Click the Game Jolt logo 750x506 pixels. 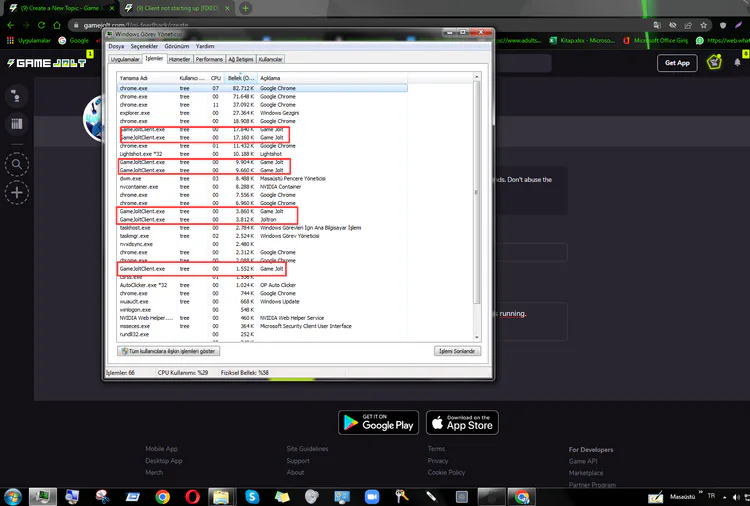[46, 63]
